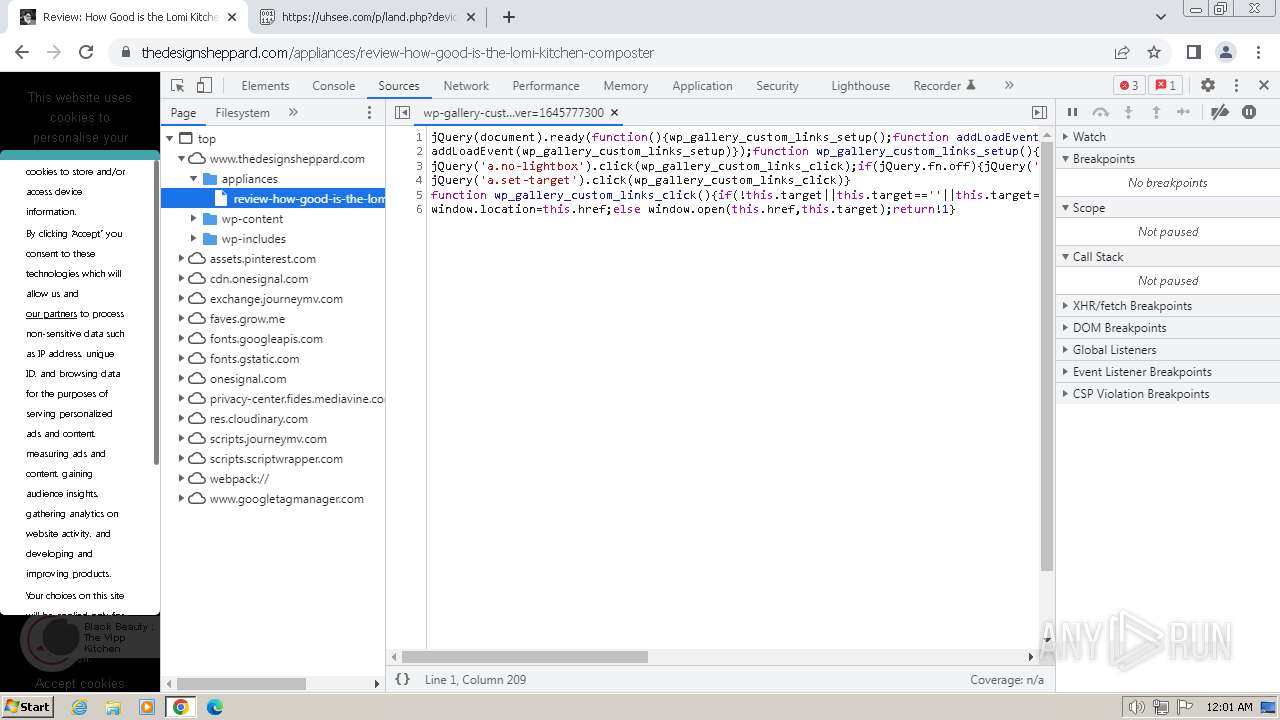Click the code editor horizontal scrollbar

(525, 657)
